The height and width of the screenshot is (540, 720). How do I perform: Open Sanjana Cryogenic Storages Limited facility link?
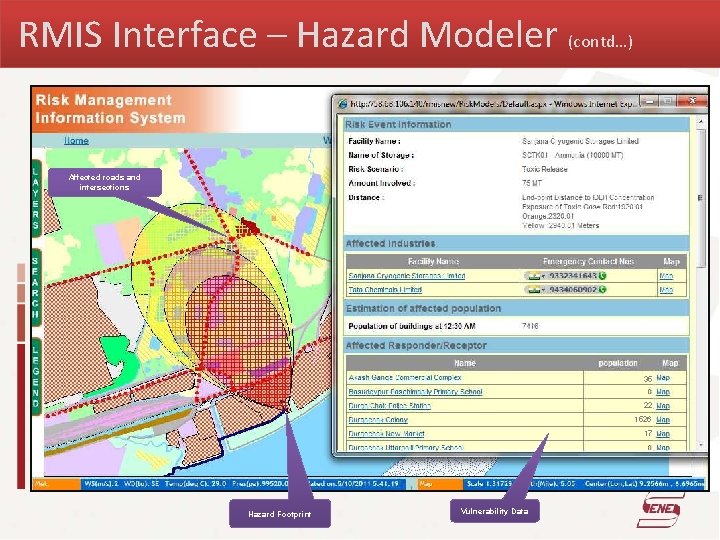(406, 276)
